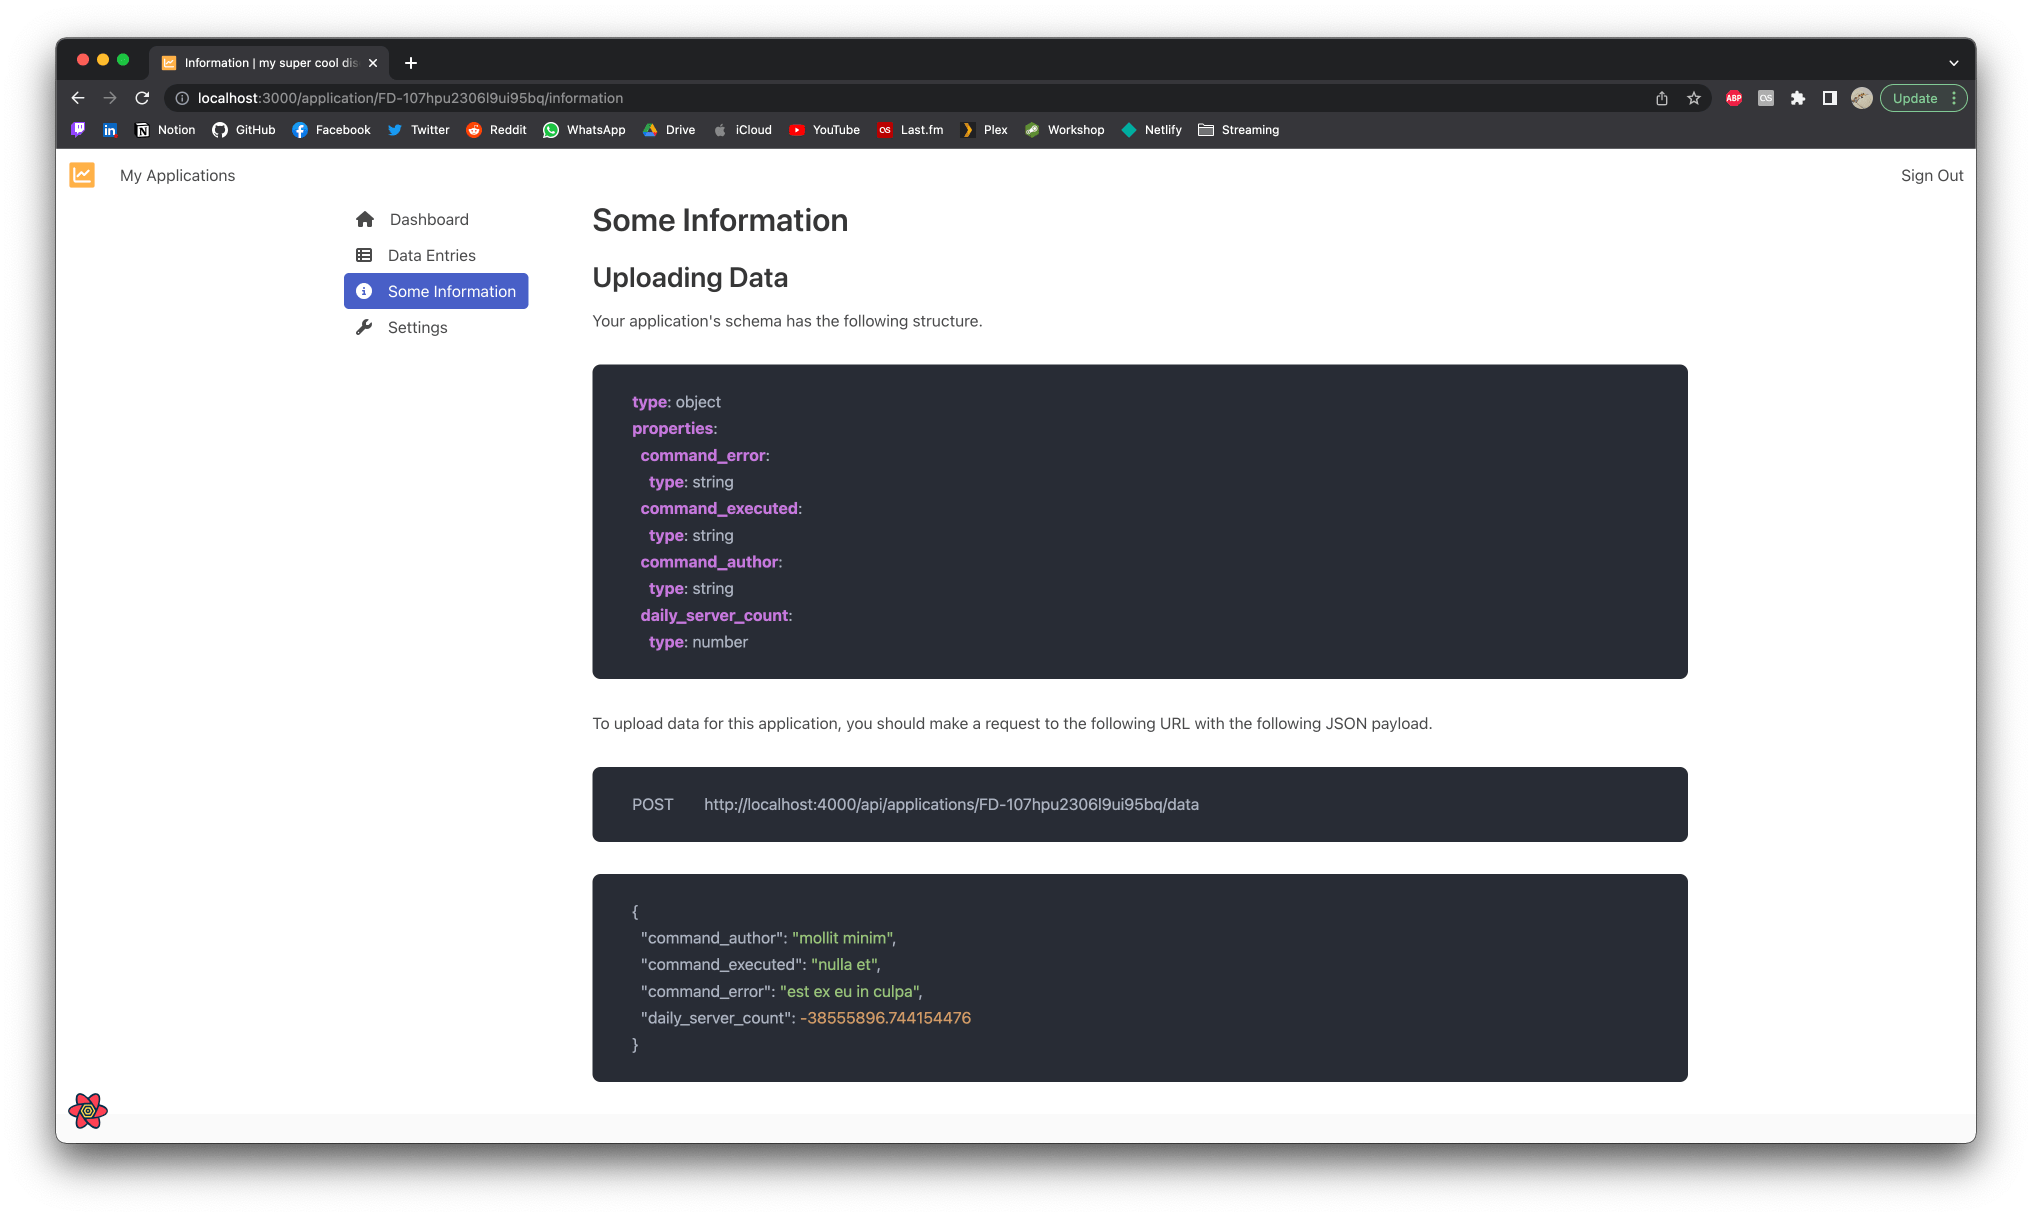The height and width of the screenshot is (1217, 2032).
Task: Expand the tab search chevron
Action: pos(1953,63)
